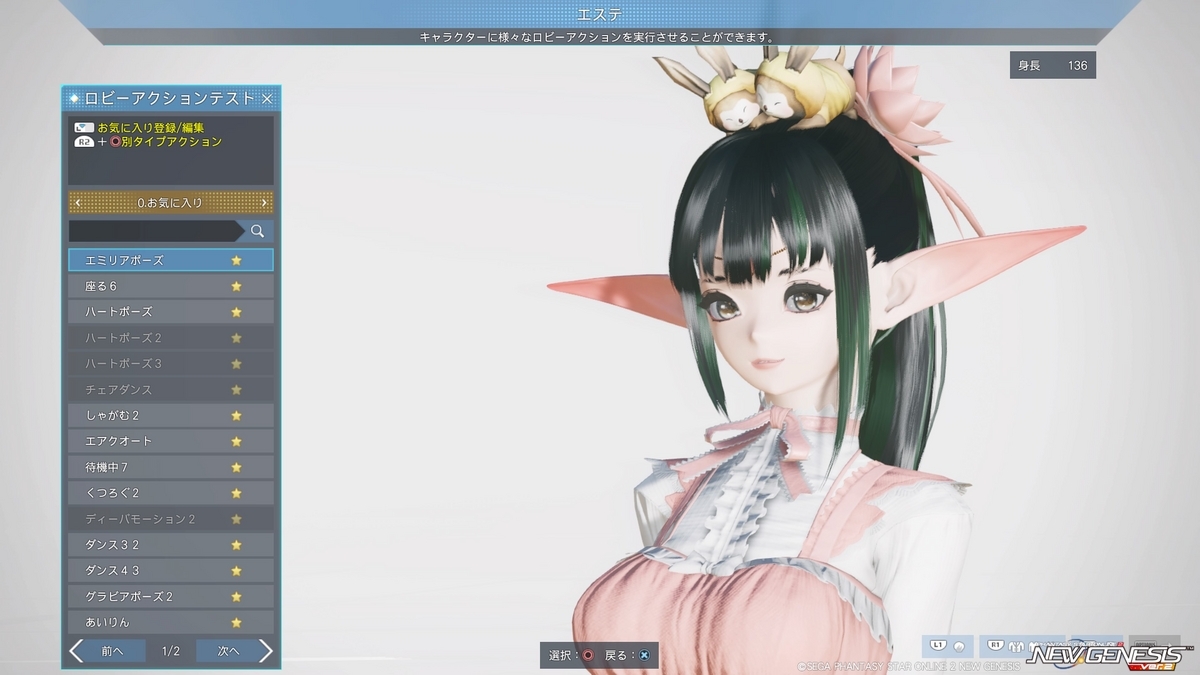Screen dimensions: 1200x675
Task: Toggle favorite star on 待機中7
Action: coord(236,467)
